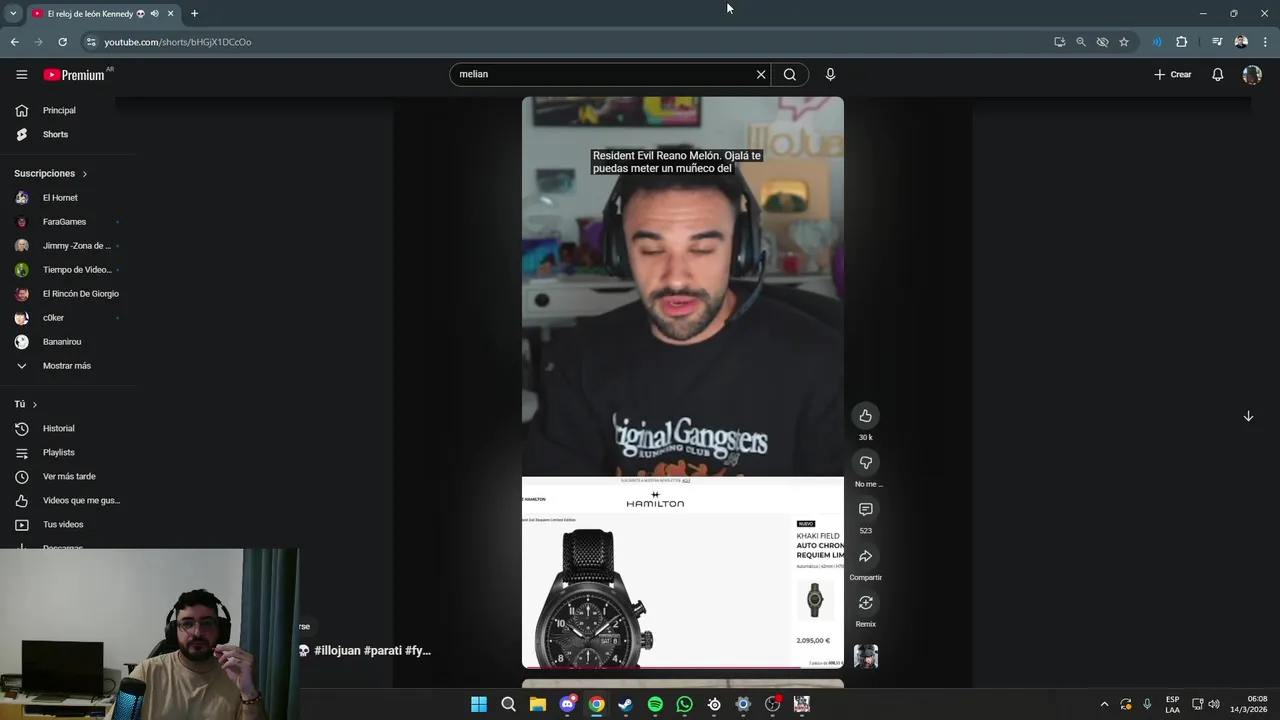Open YouTube account avatar menu
The width and height of the screenshot is (1280, 720).
point(1252,74)
